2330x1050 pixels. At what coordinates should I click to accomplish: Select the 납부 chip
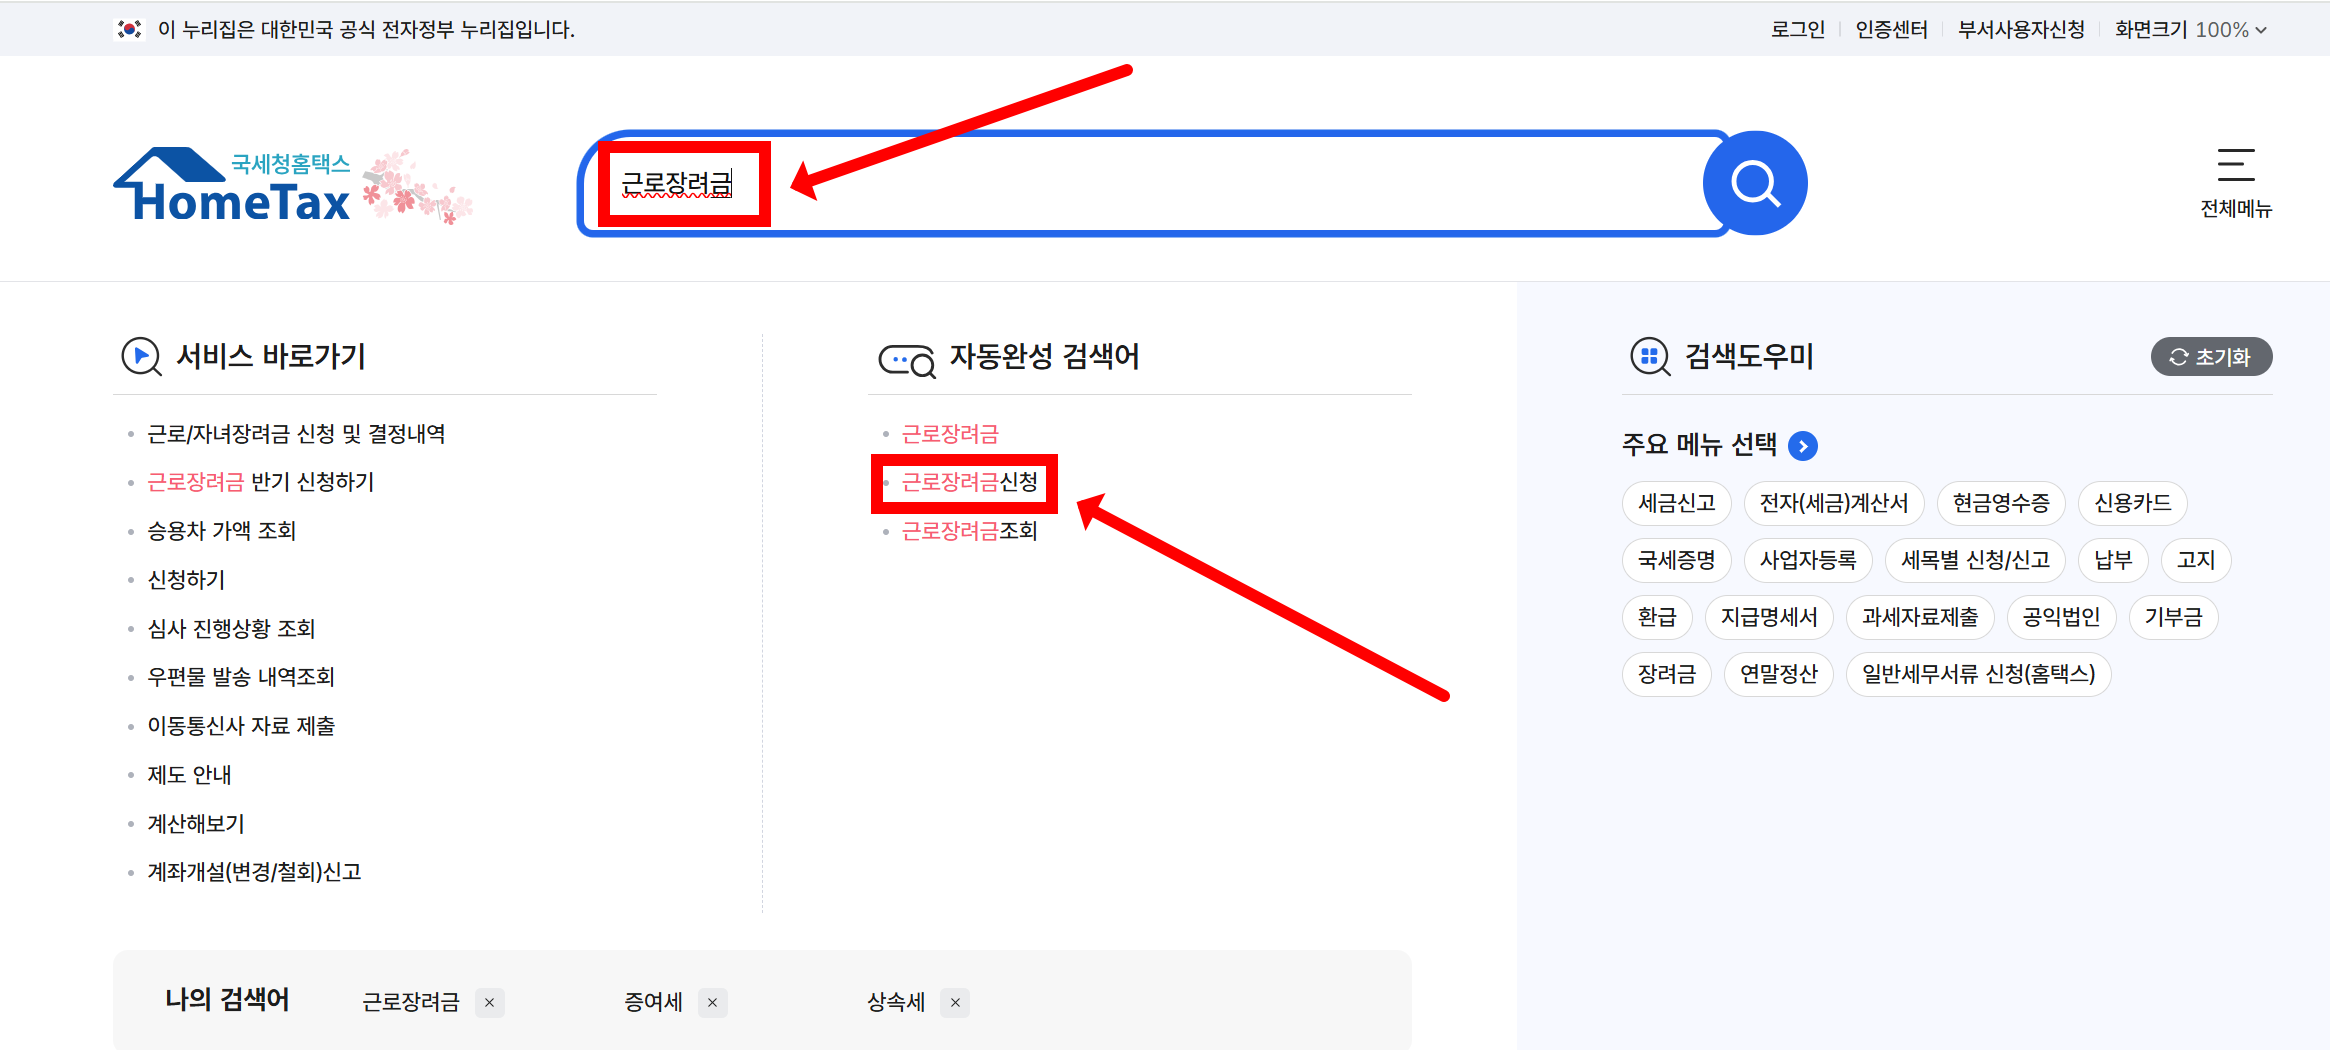2113,560
